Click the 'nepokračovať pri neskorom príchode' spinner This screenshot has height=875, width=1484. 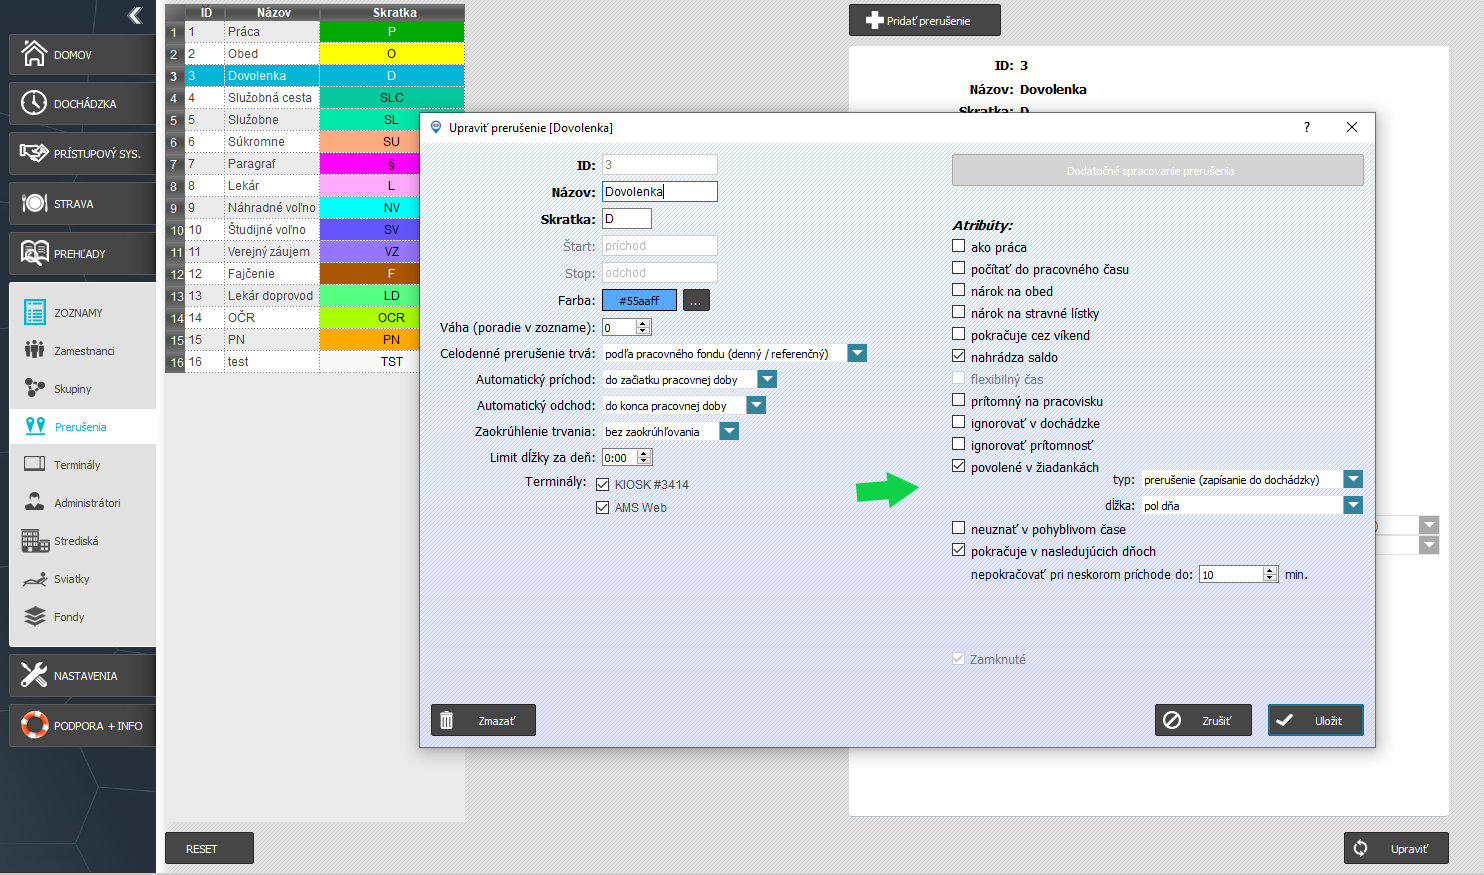1270,574
